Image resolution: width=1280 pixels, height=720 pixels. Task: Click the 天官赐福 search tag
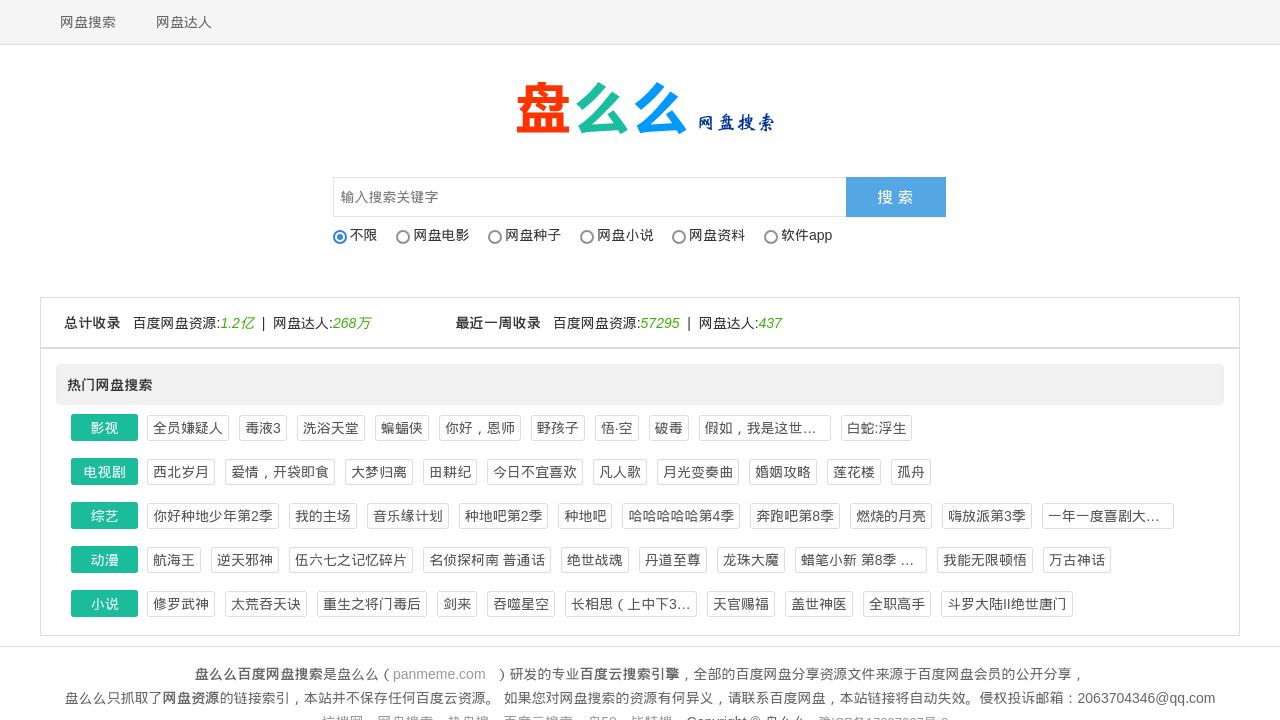click(x=741, y=604)
